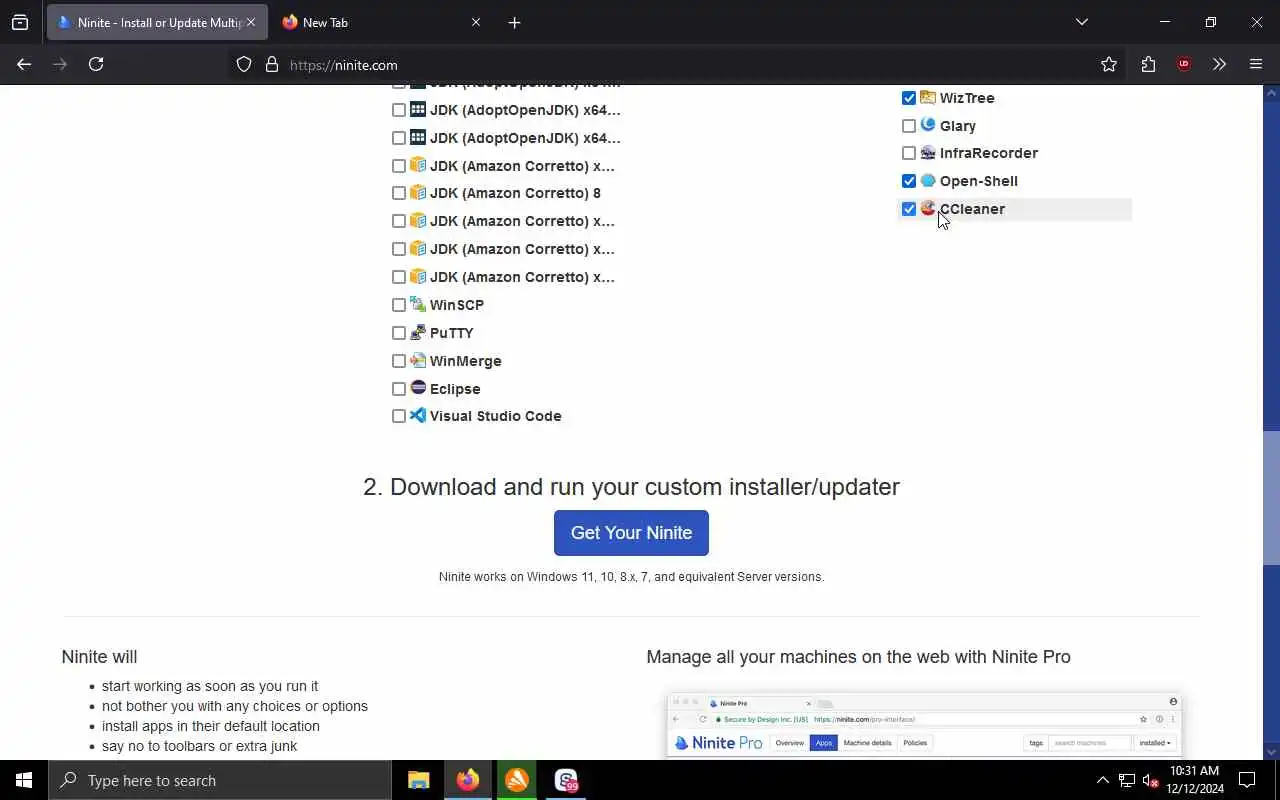Viewport: 1280px width, 800px height.
Task: Click the Visual Studio Code label
Action: [x=495, y=416]
